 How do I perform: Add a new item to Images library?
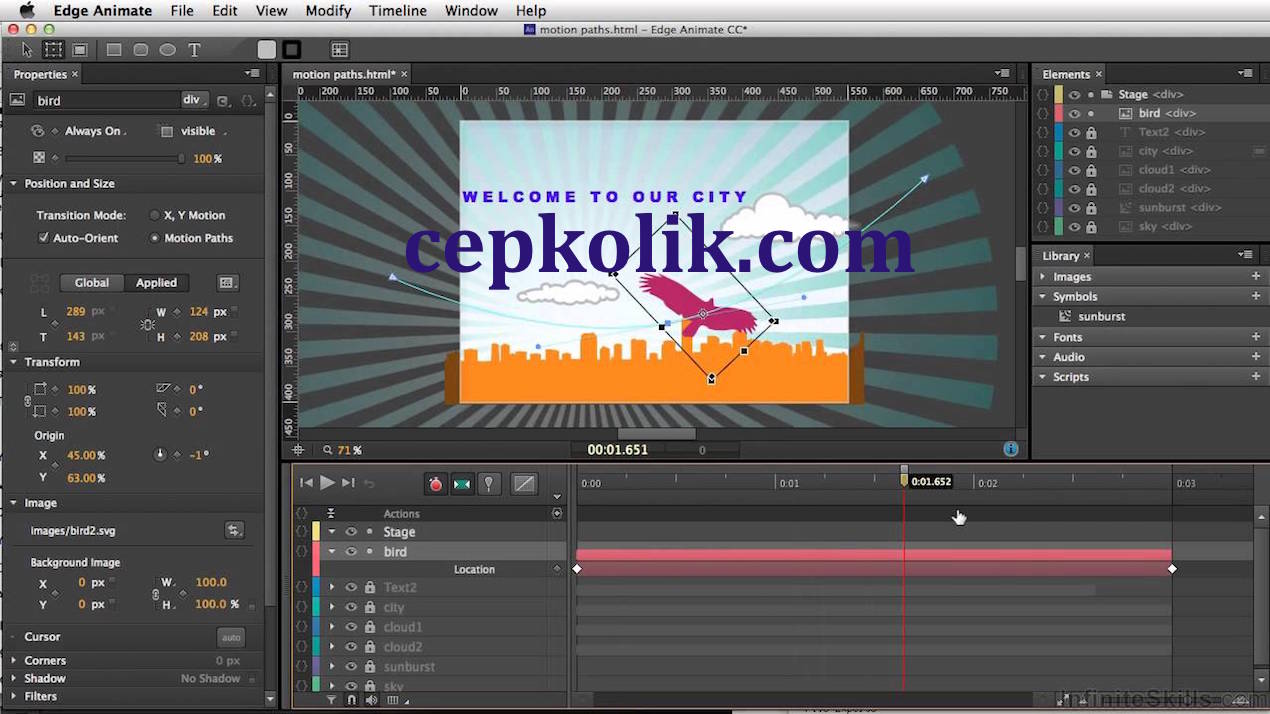point(1256,276)
